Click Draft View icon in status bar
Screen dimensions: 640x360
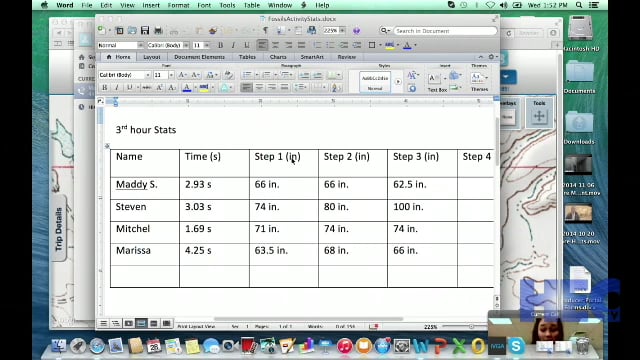pos(103,324)
